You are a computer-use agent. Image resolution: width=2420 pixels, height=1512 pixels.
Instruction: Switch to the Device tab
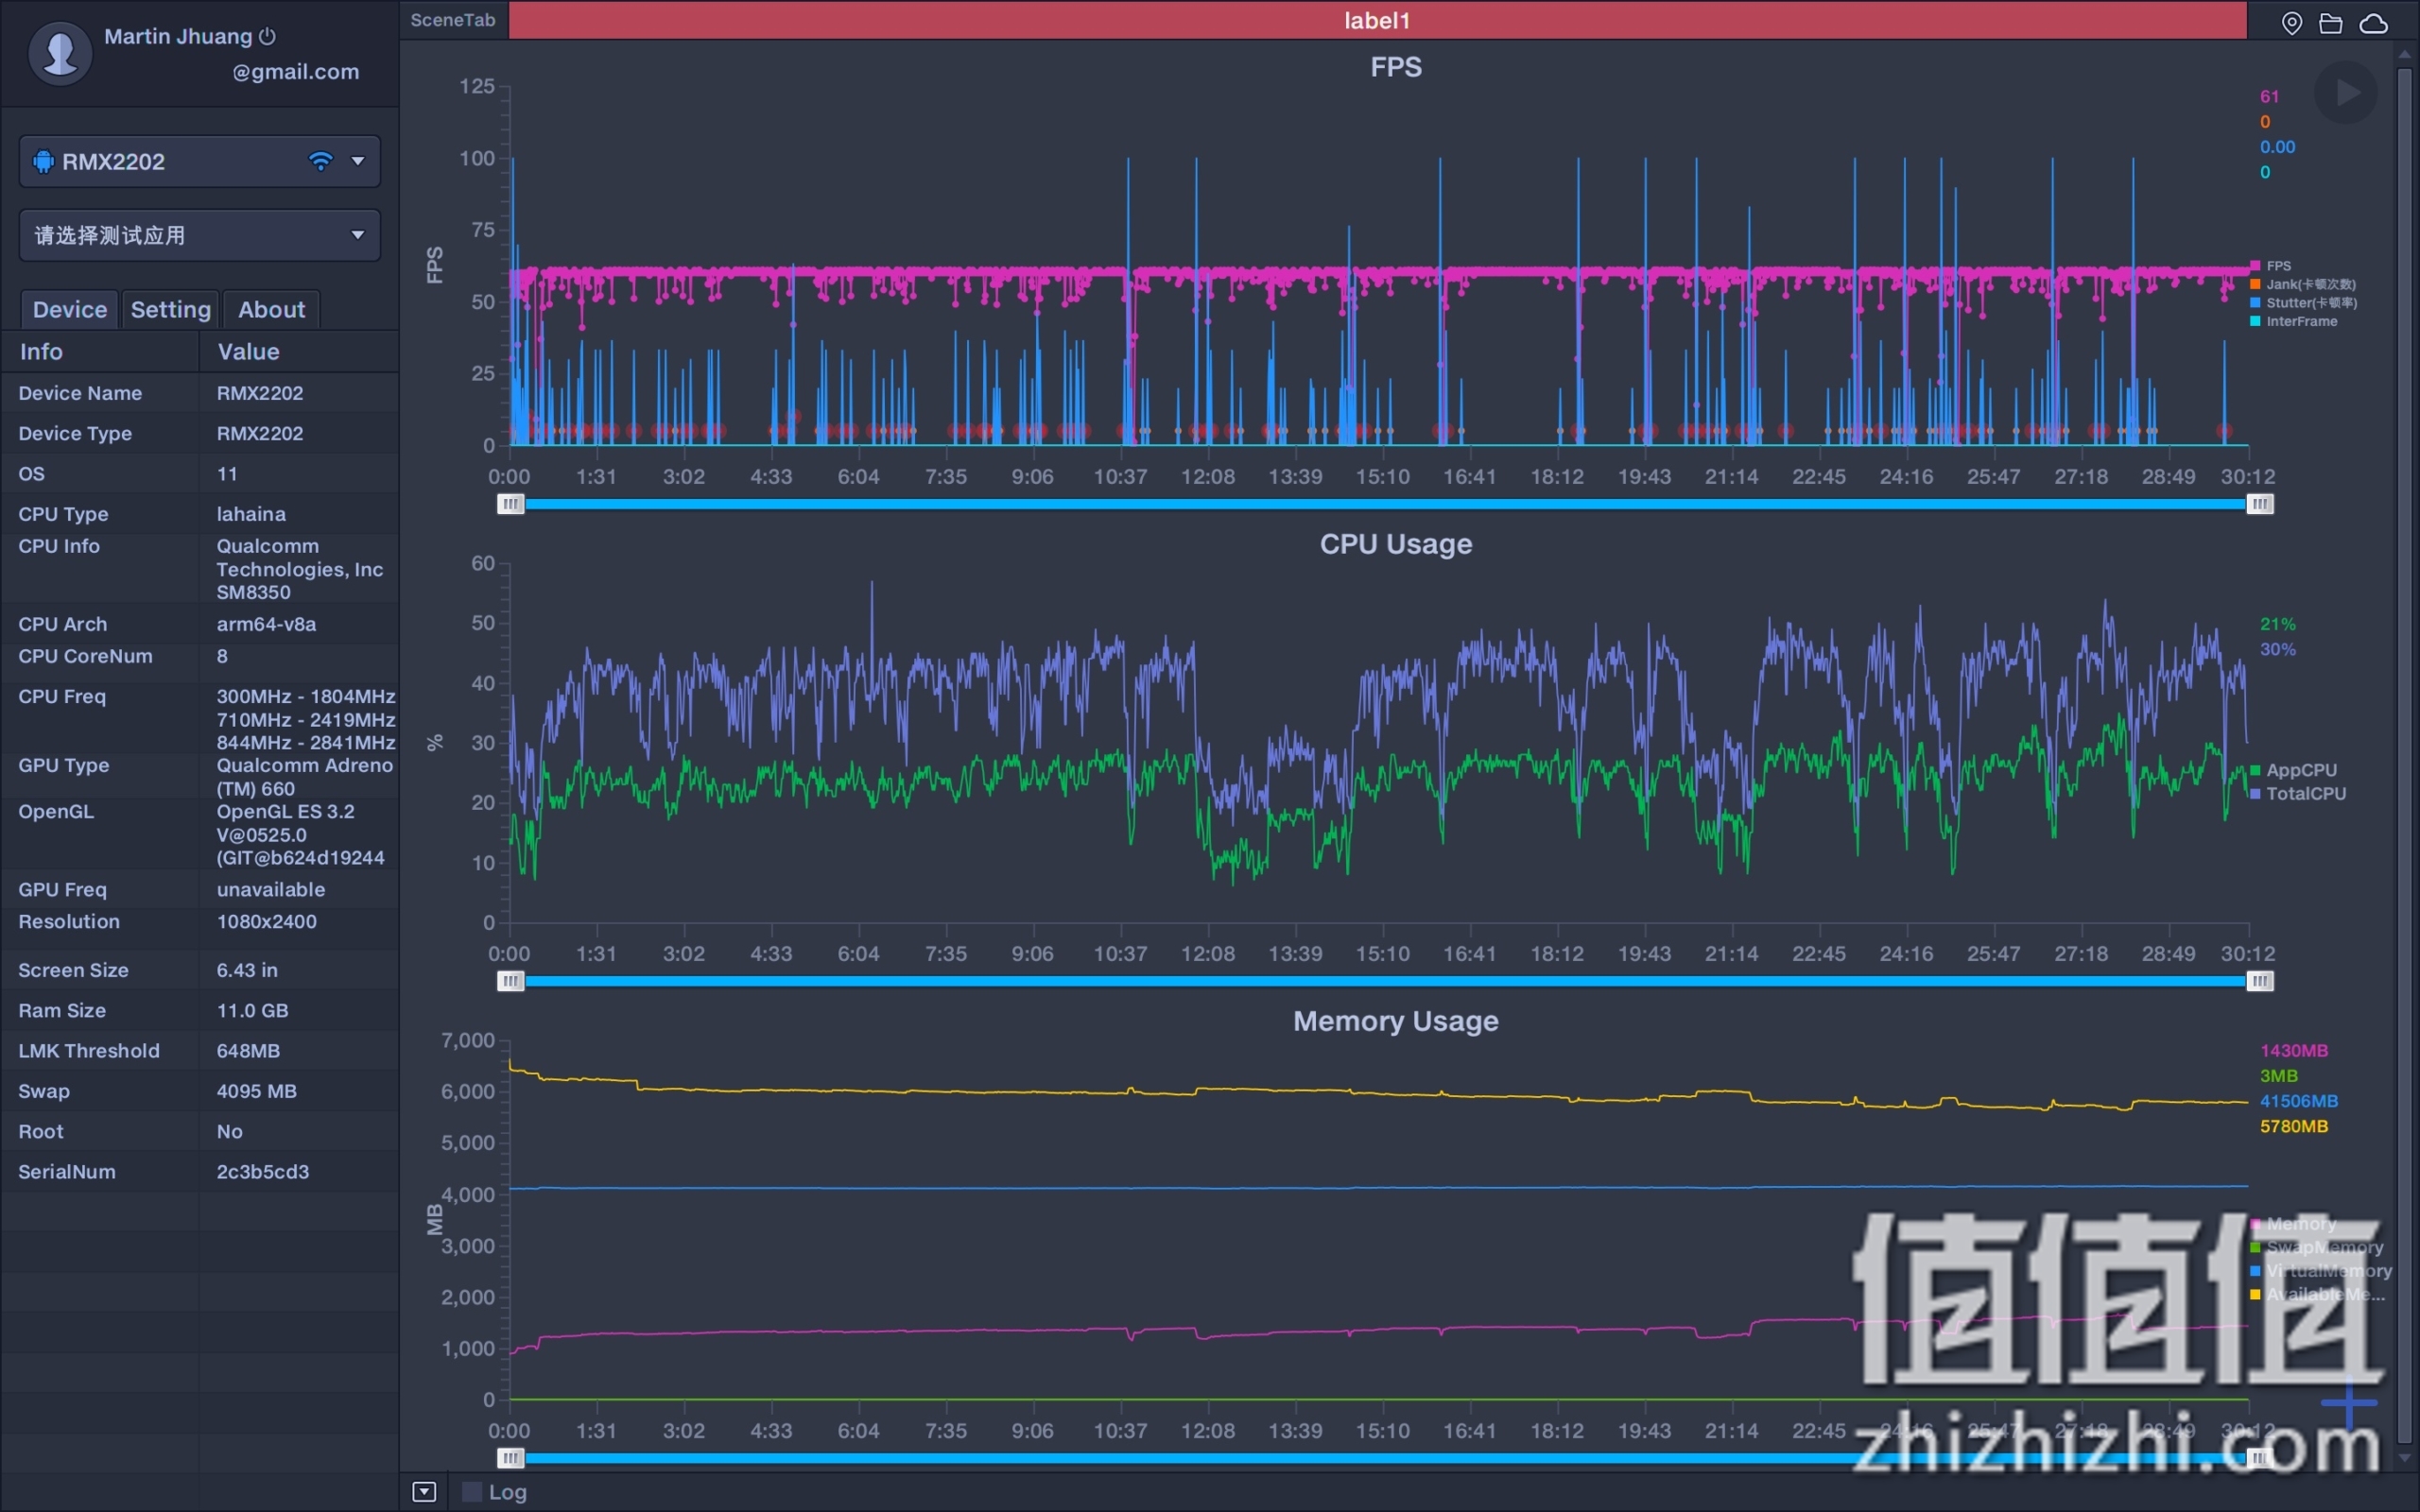[x=70, y=309]
